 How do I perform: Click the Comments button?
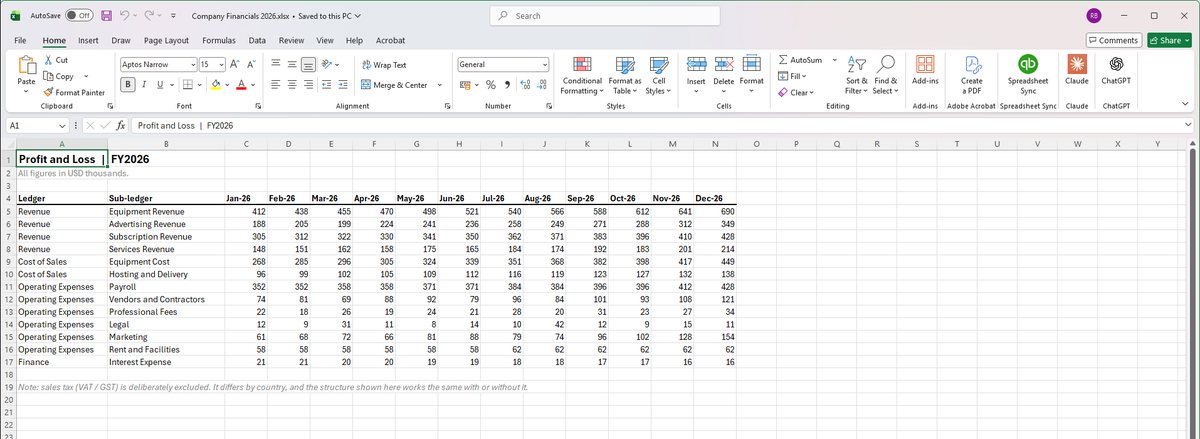pos(1114,40)
